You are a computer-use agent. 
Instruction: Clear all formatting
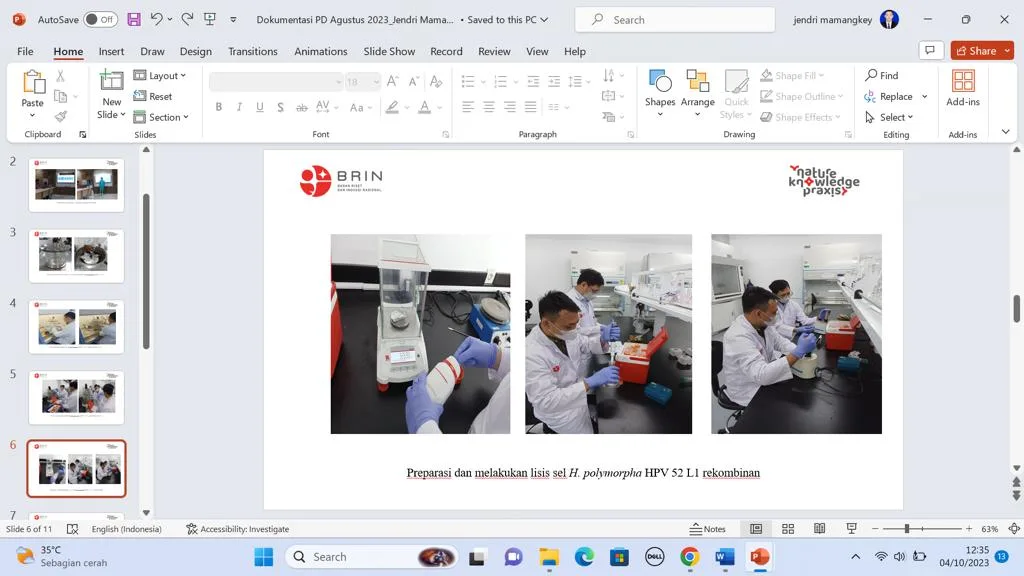tap(436, 82)
